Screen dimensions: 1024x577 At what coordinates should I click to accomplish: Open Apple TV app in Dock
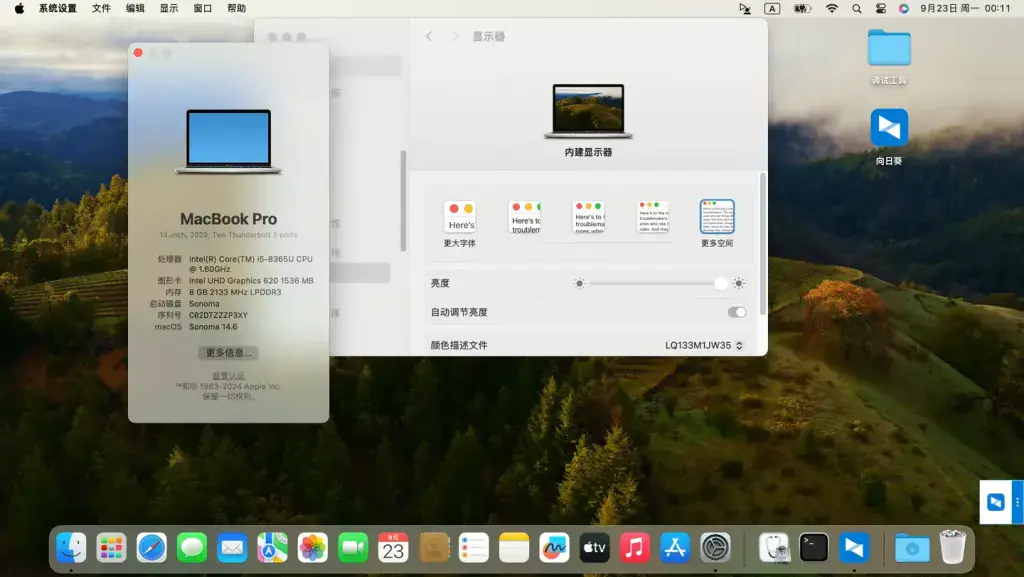(x=594, y=547)
